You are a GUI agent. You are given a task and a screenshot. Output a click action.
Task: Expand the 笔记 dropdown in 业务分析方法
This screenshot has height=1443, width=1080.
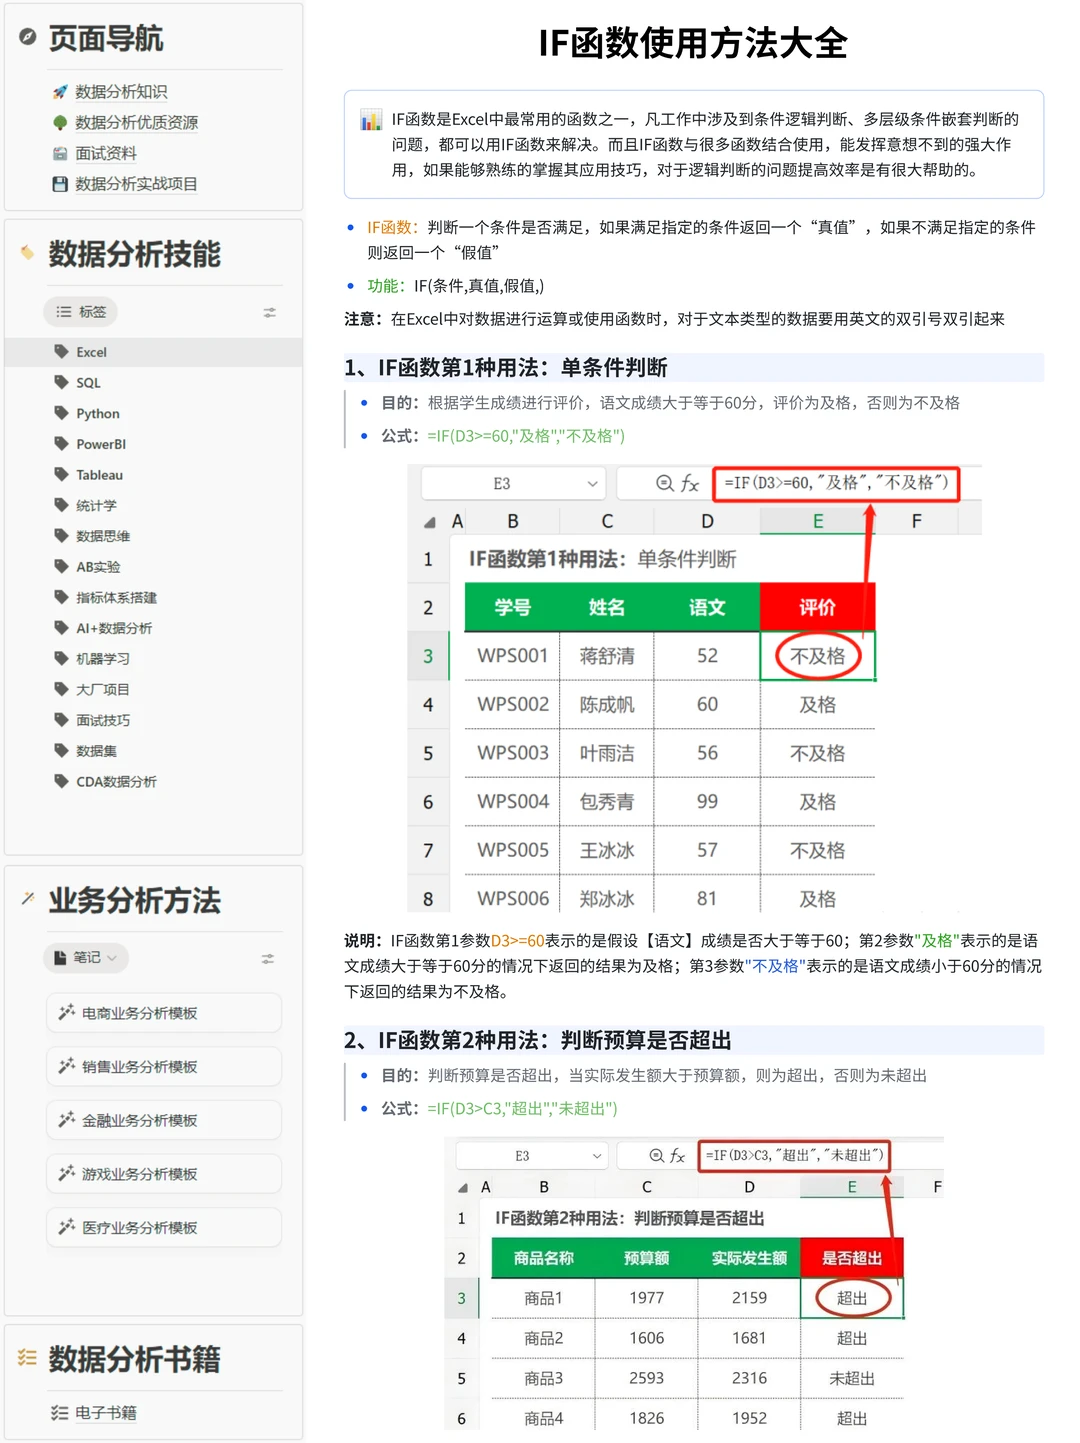[85, 958]
